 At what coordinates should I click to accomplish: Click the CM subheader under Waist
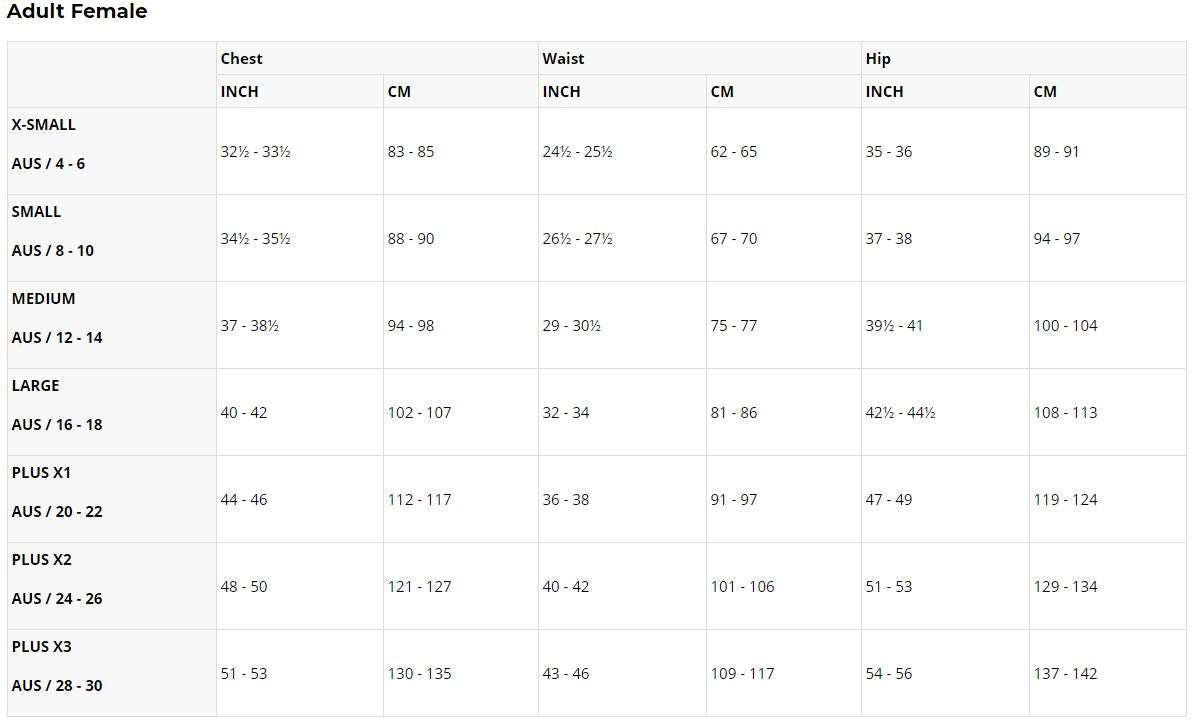(x=722, y=92)
